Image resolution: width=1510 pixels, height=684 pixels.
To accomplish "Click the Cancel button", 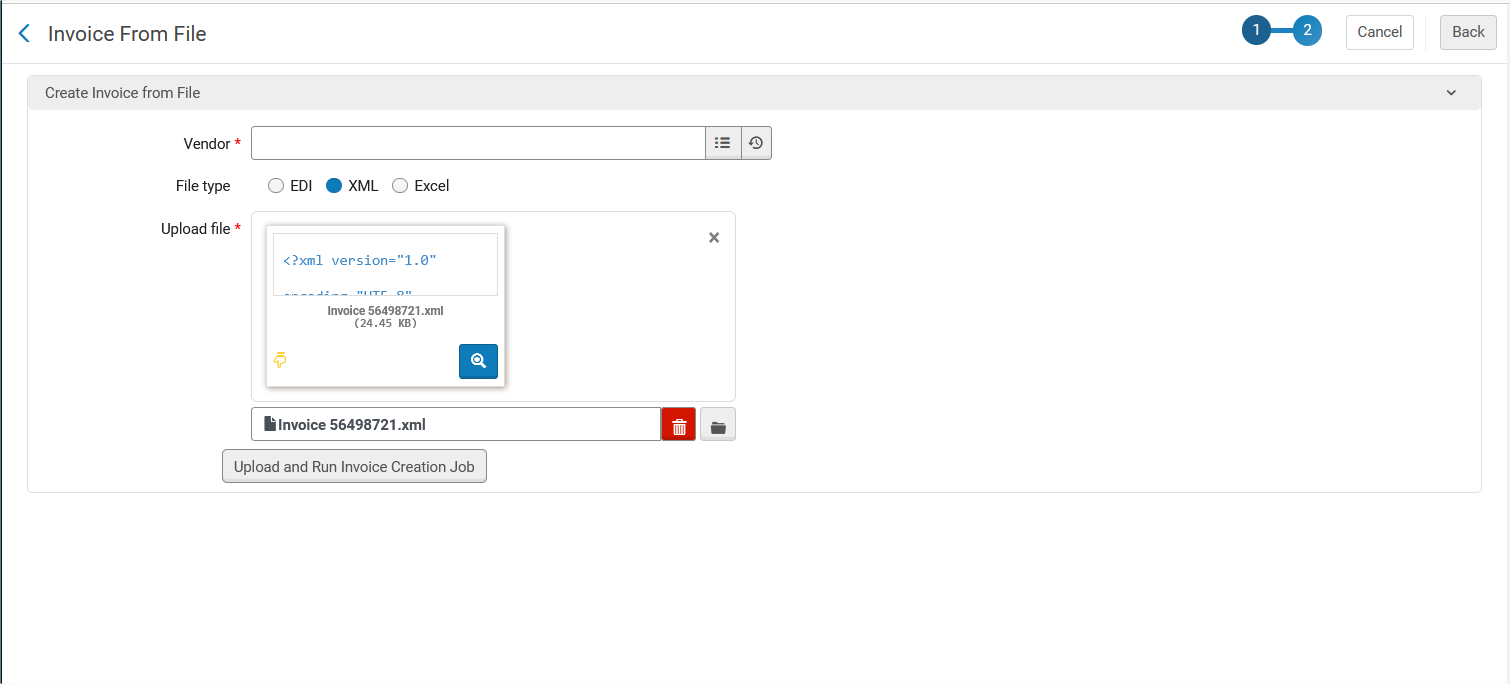I will (x=1380, y=32).
